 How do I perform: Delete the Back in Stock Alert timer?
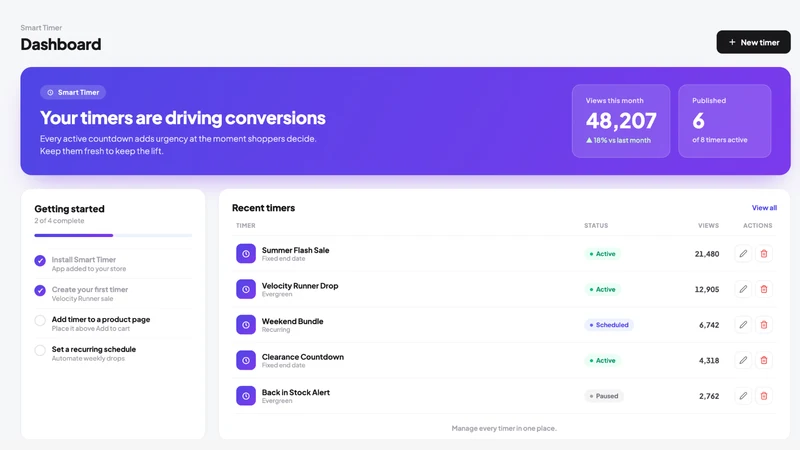[764, 396]
